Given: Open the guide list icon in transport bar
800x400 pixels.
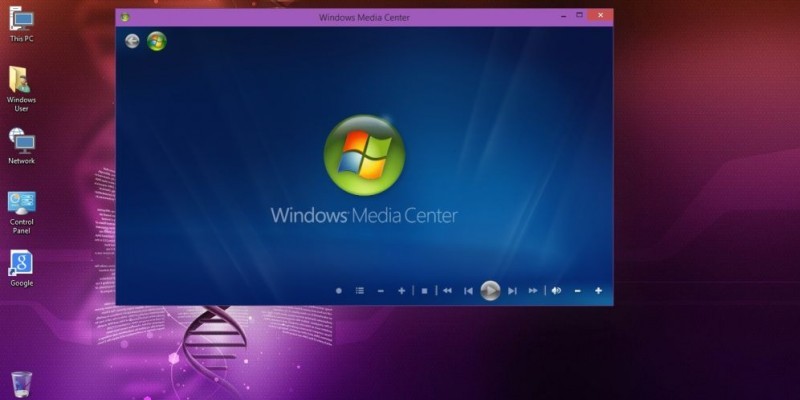Looking at the screenshot, I should pyautogui.click(x=360, y=291).
